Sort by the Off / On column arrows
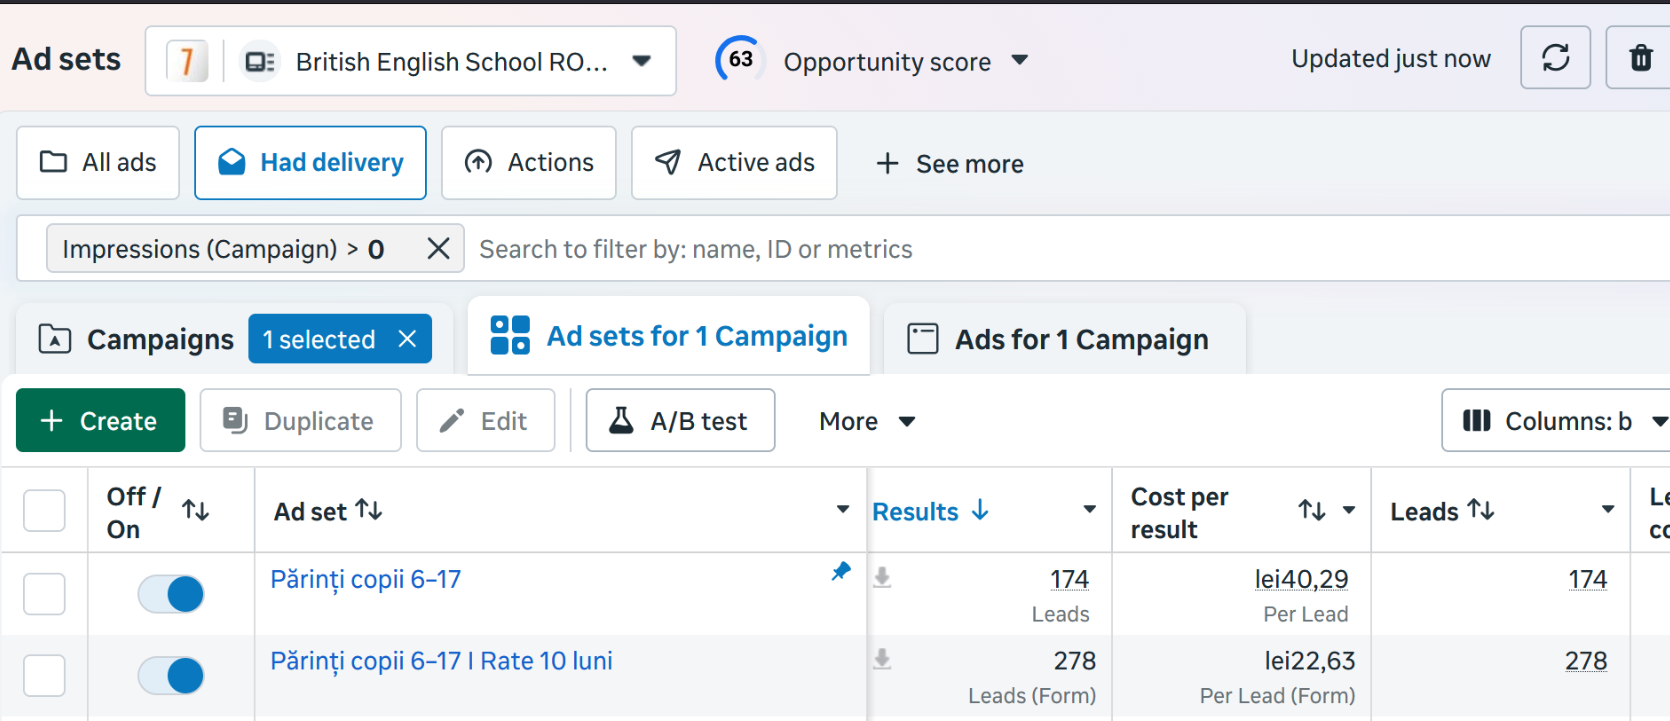1670x721 pixels. tap(196, 511)
